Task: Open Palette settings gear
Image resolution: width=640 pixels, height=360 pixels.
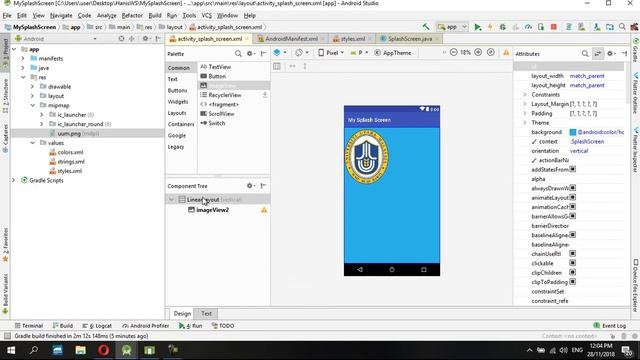Action: click(x=250, y=53)
